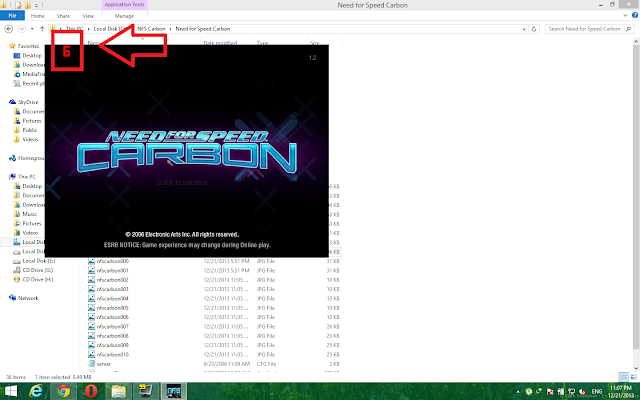Open Explorer Help question mark icon

[x=635, y=16]
